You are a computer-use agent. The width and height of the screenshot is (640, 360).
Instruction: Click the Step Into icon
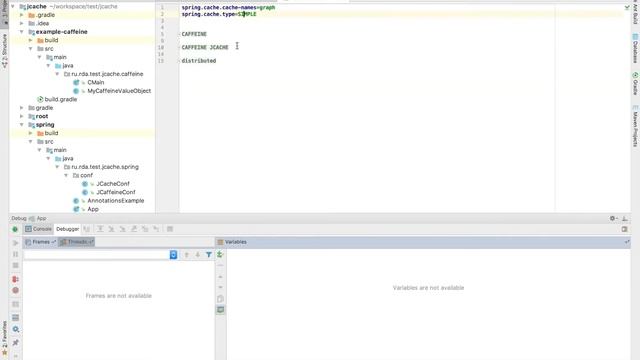point(111,229)
